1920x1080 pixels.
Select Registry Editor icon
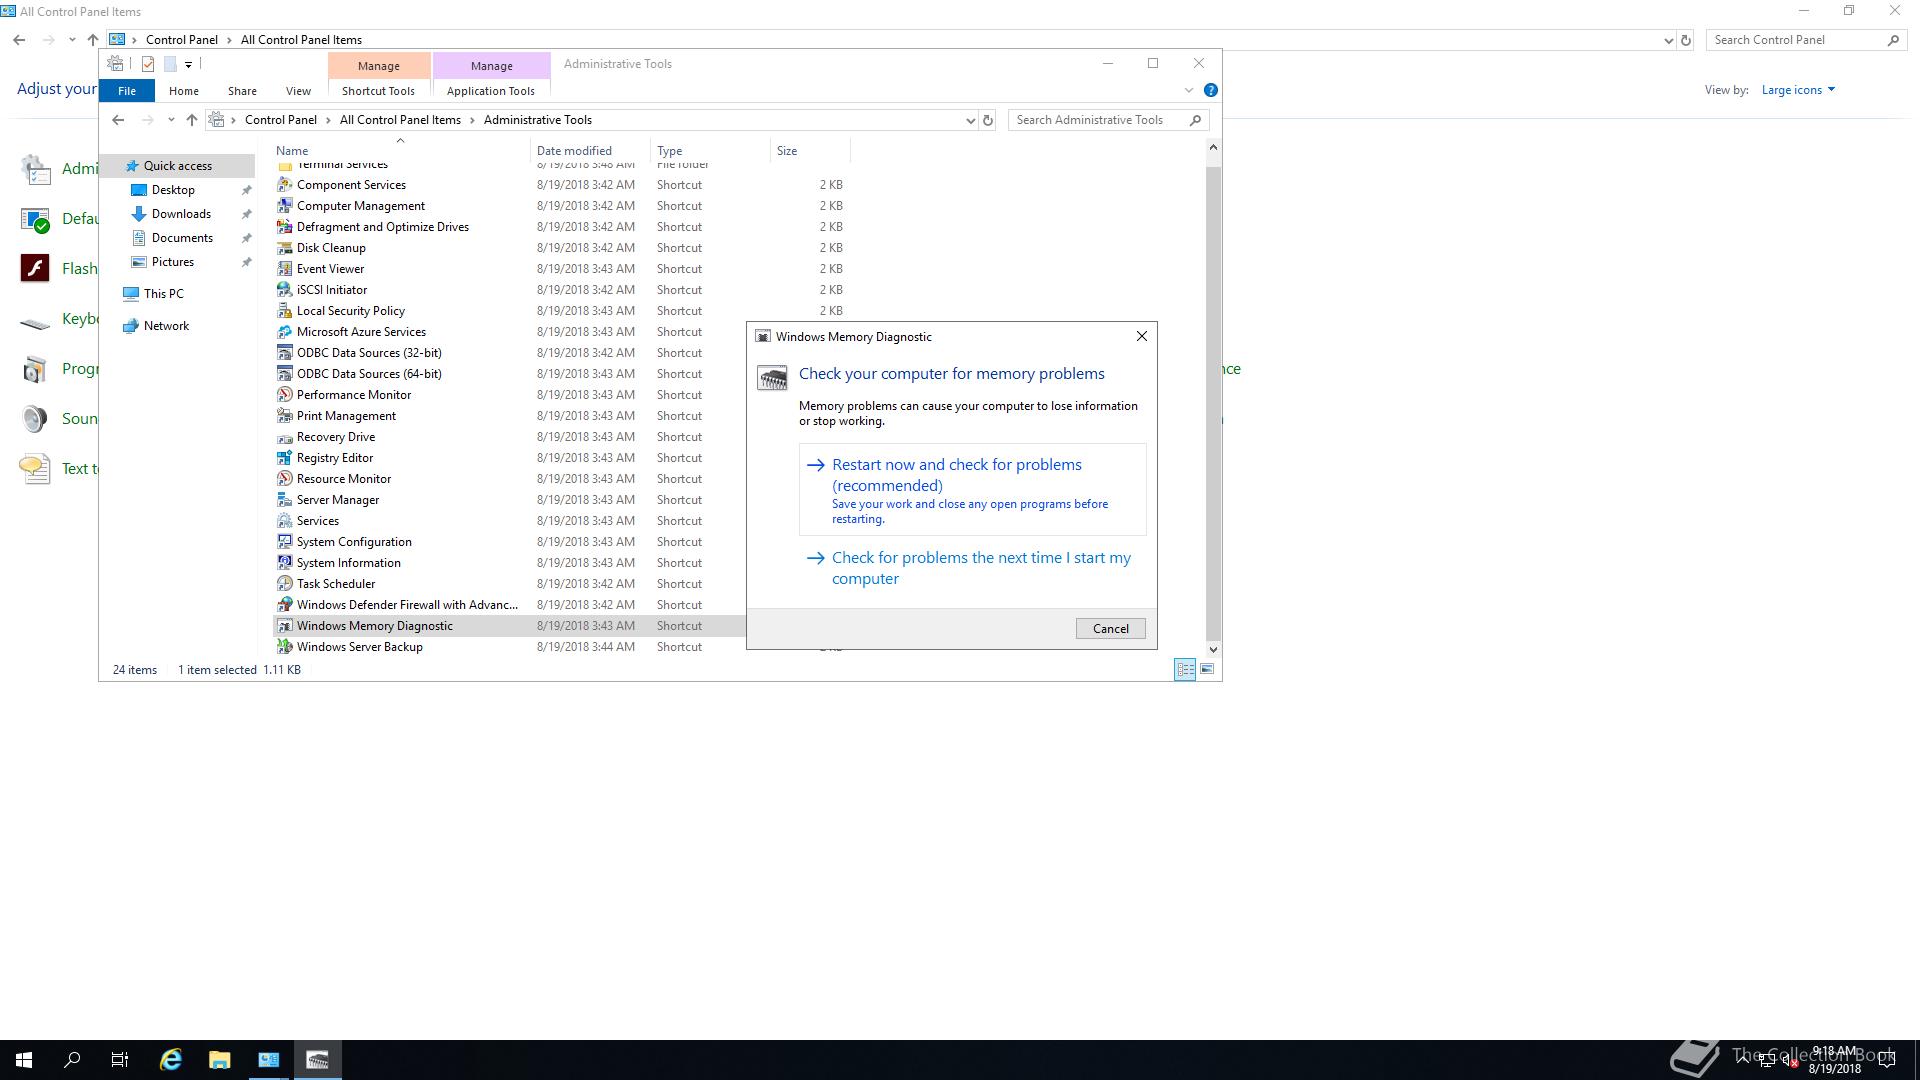pos(285,458)
